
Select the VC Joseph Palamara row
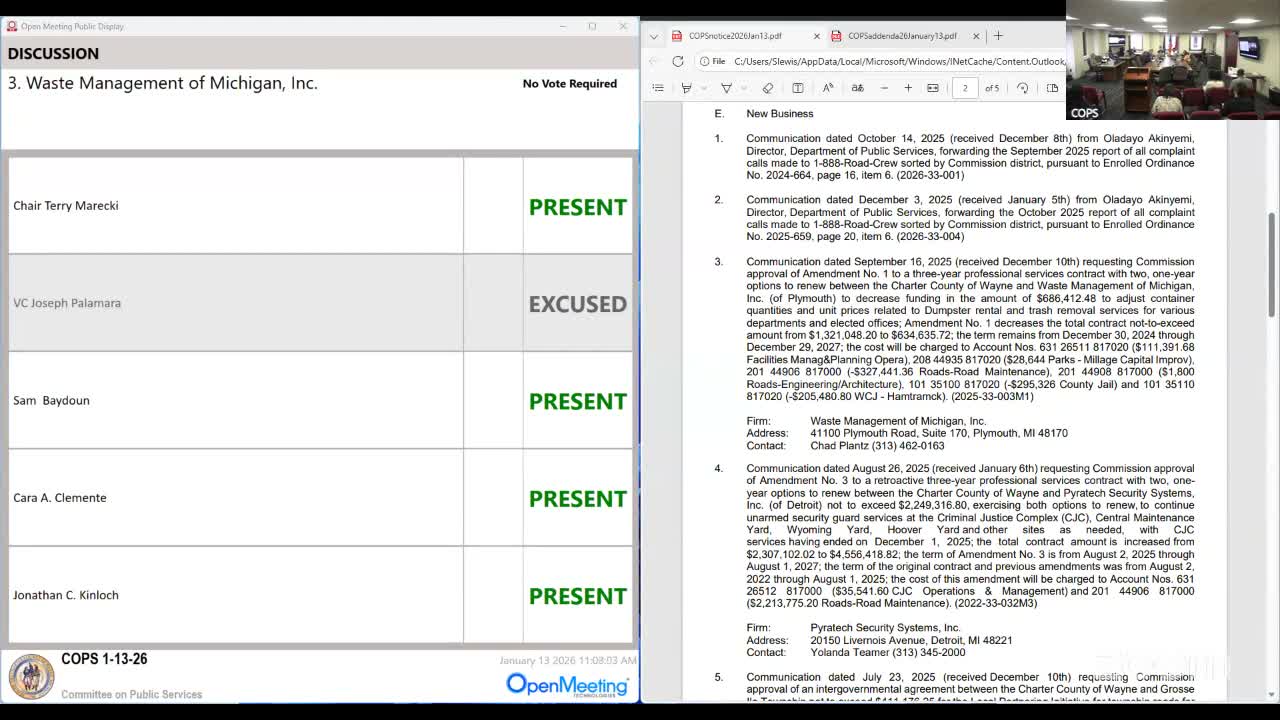click(320, 303)
